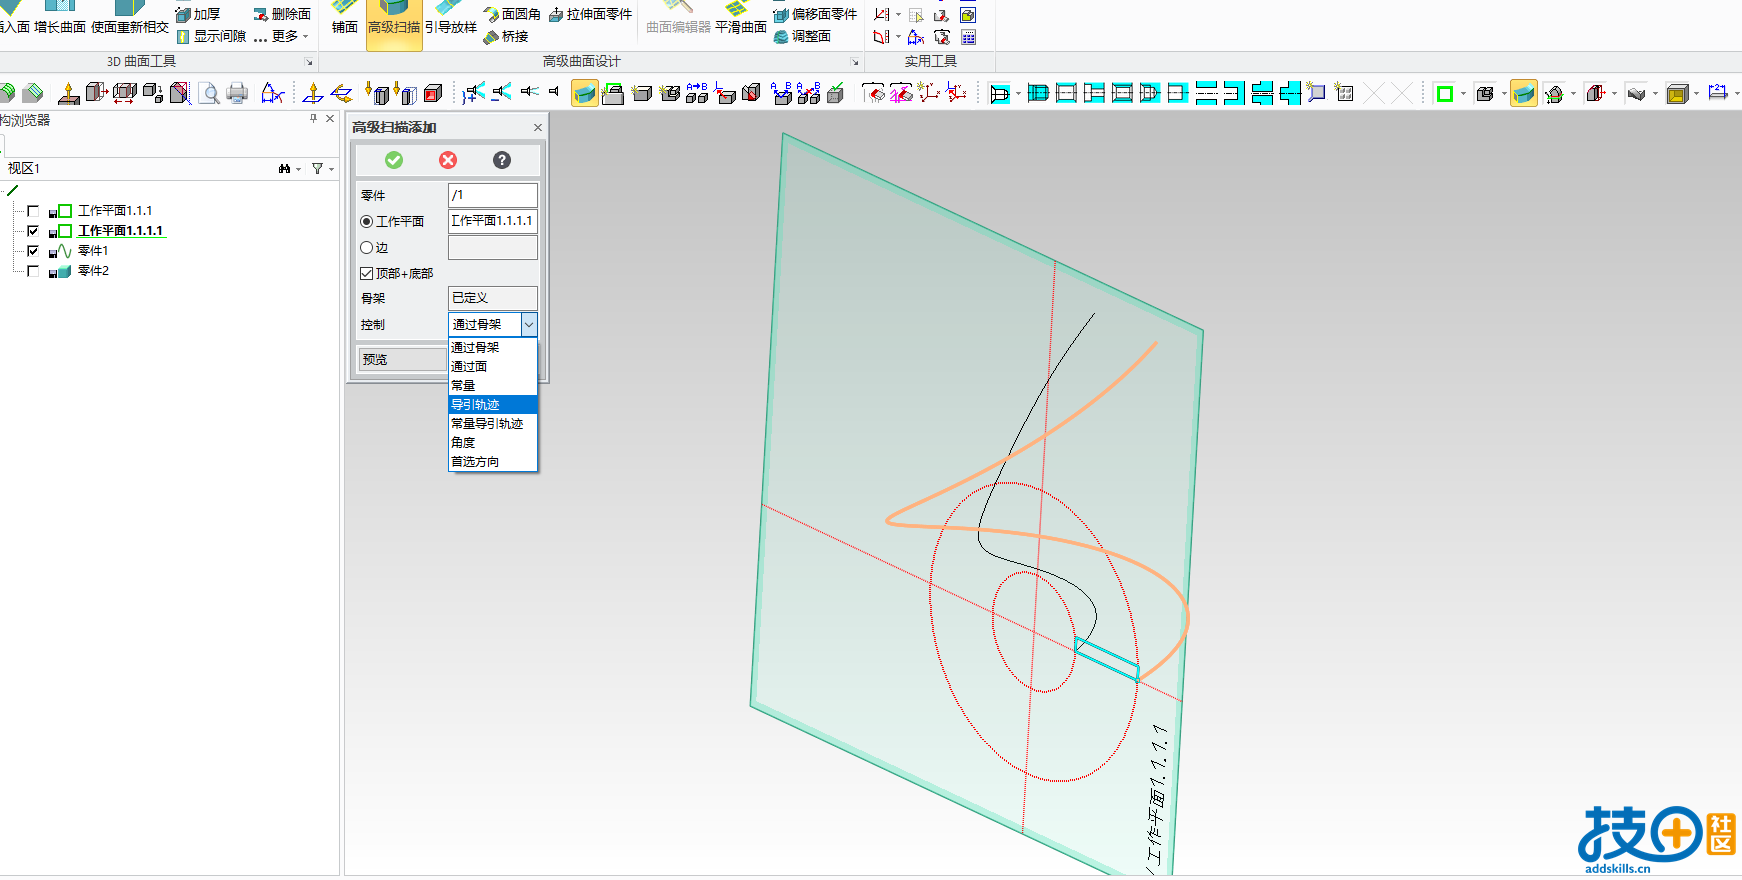Click the red cube toolbar icon

(433, 94)
